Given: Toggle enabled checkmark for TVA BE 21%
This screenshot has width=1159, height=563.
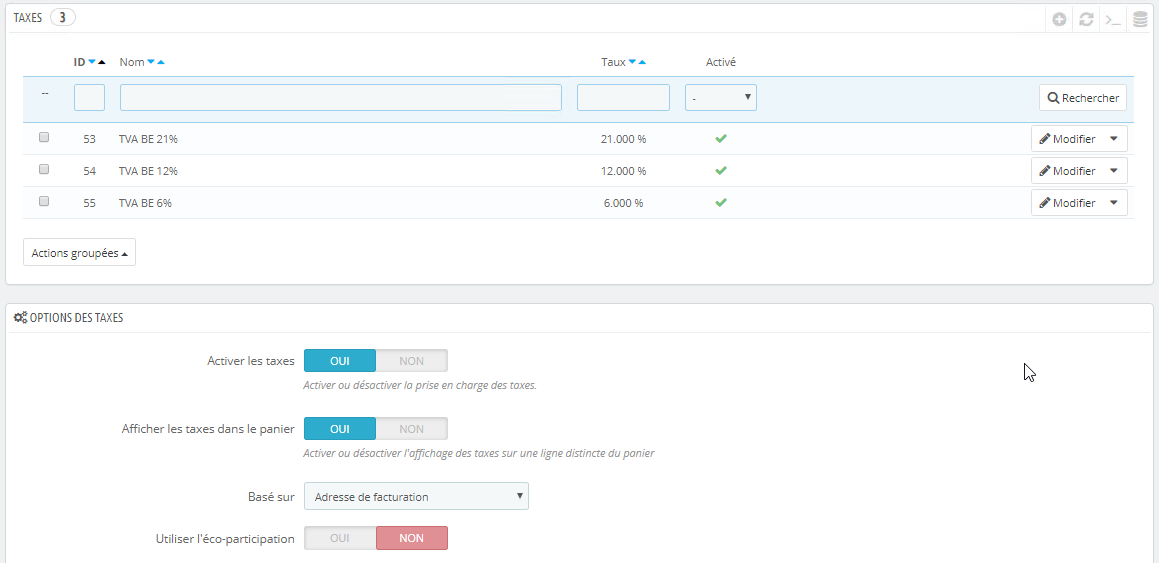Looking at the screenshot, I should [x=721, y=138].
